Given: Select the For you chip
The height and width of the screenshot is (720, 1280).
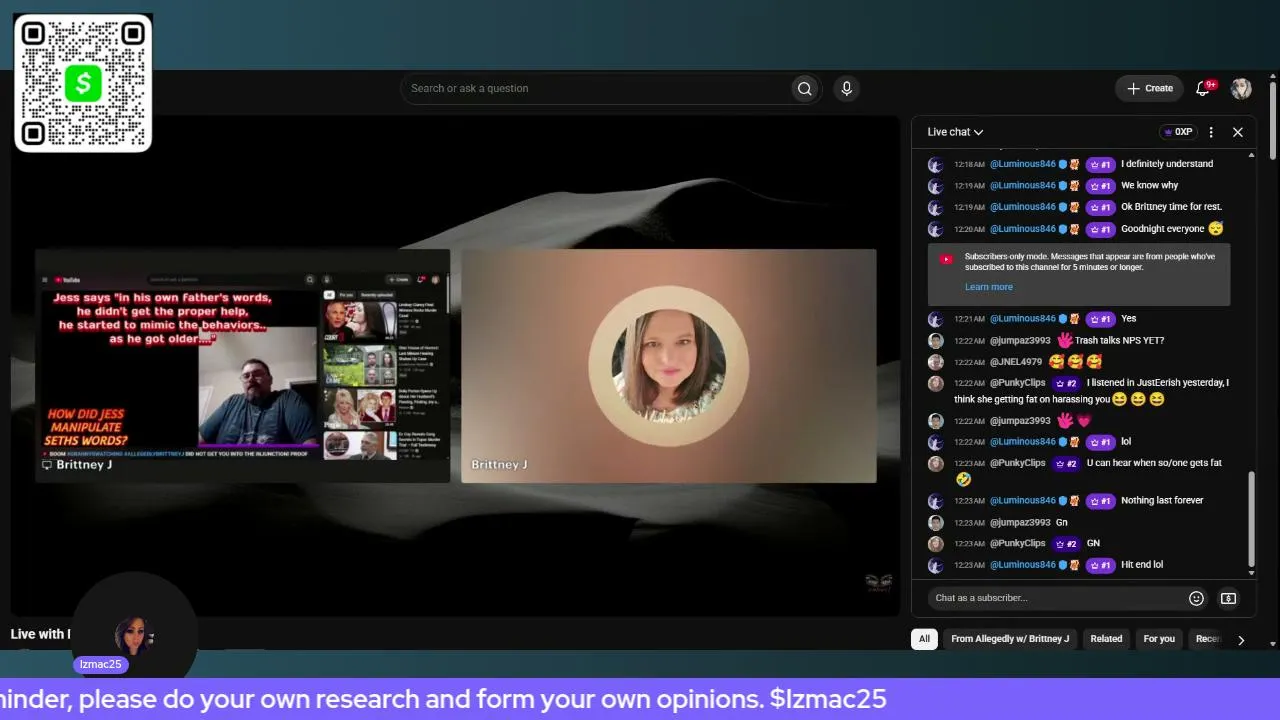Looking at the screenshot, I should [1159, 639].
